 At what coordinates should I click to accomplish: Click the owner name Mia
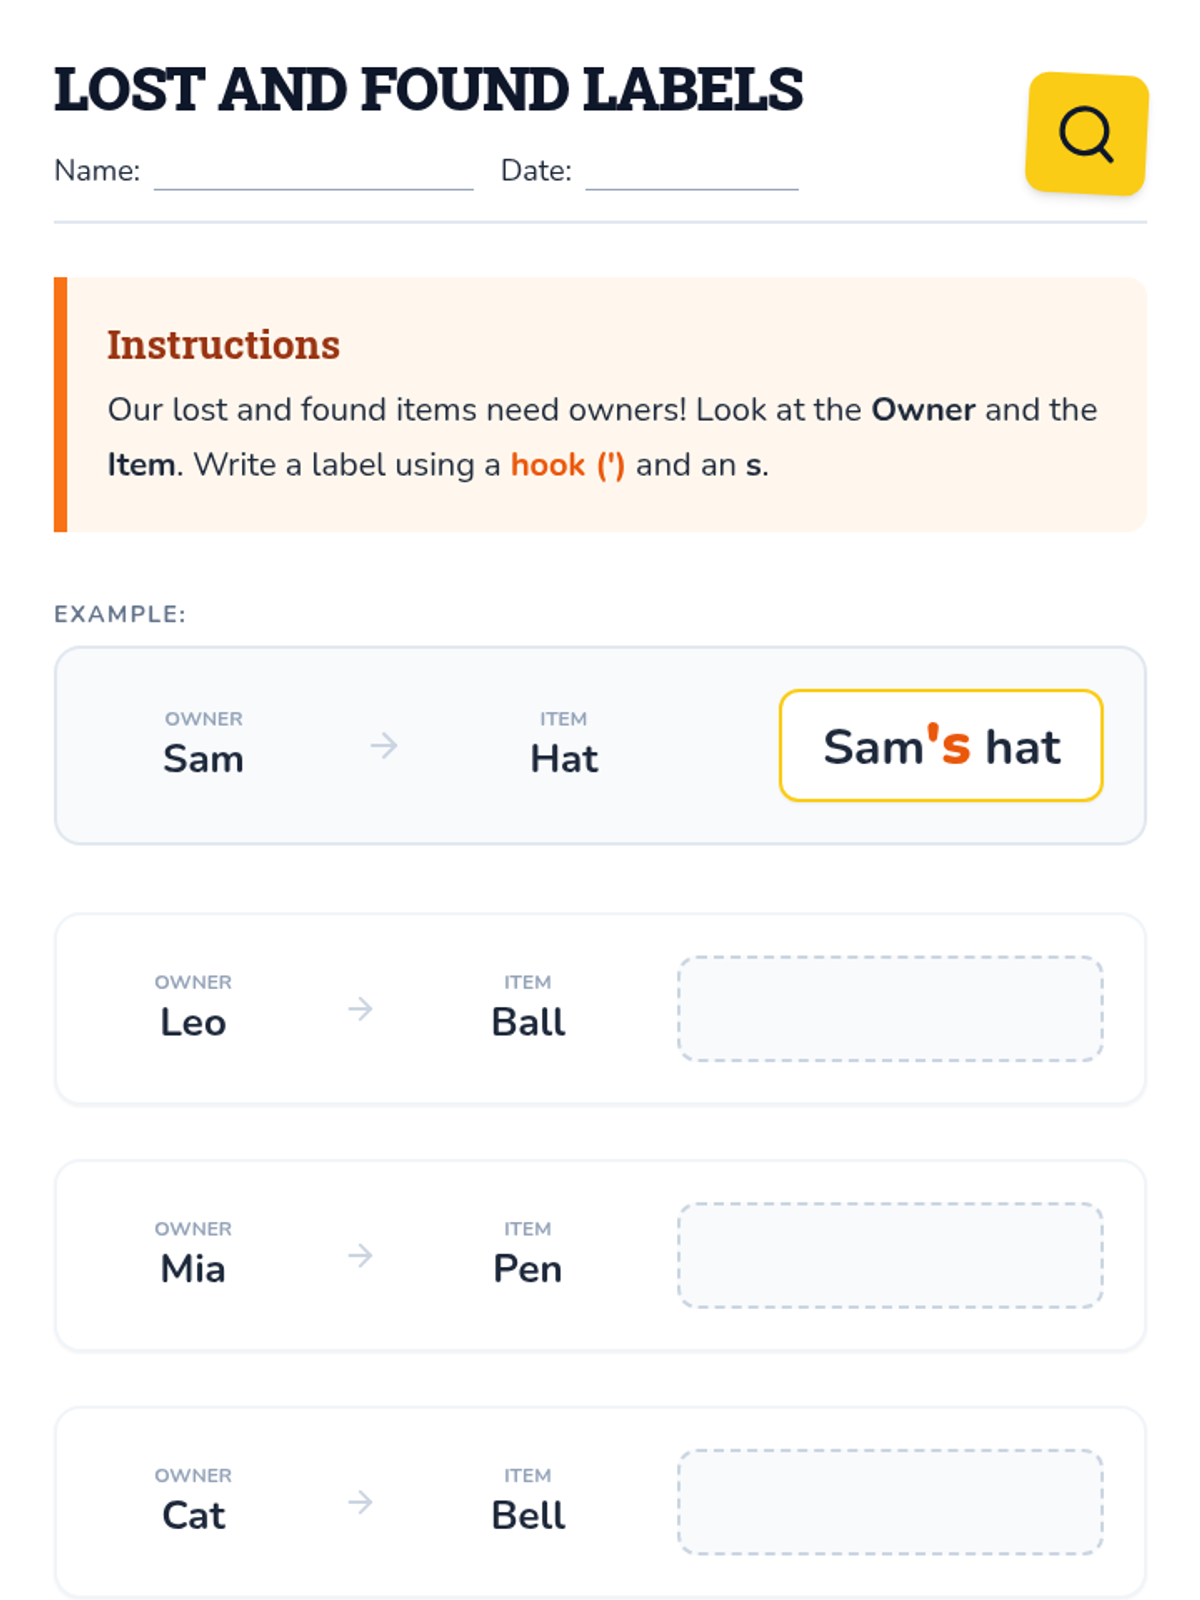[x=193, y=1270]
